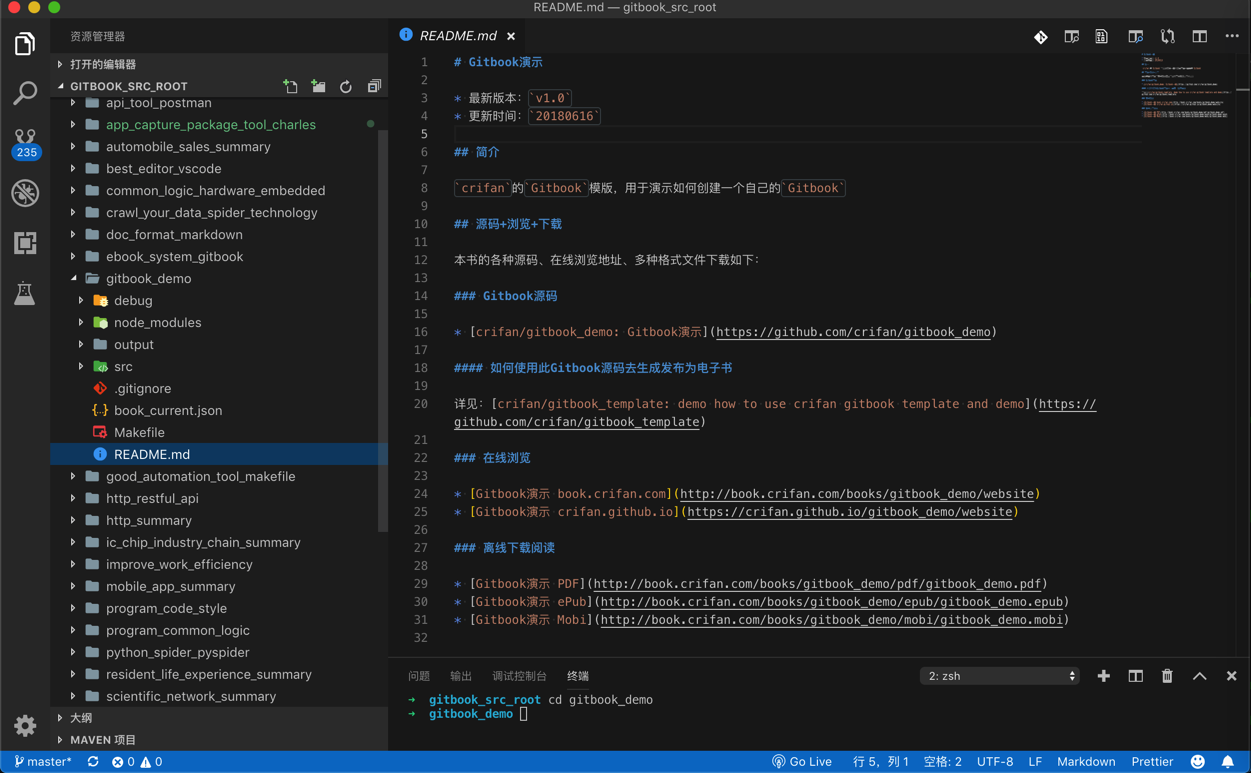Open the notifications bell in status bar
The height and width of the screenshot is (773, 1251).
[x=1227, y=762]
